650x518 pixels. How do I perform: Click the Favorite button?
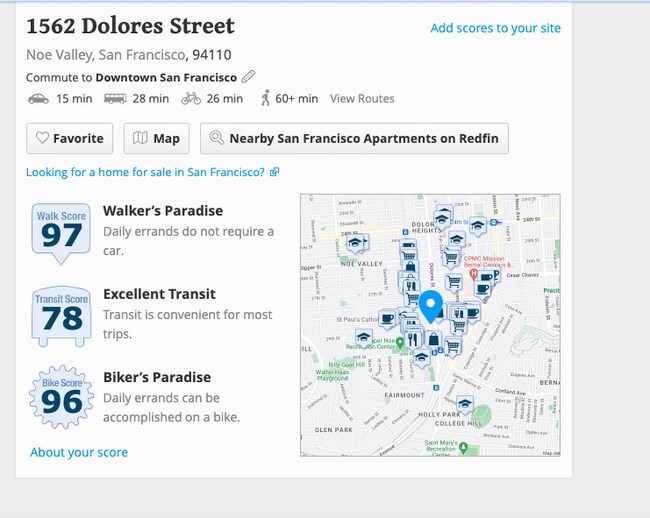coord(70,138)
